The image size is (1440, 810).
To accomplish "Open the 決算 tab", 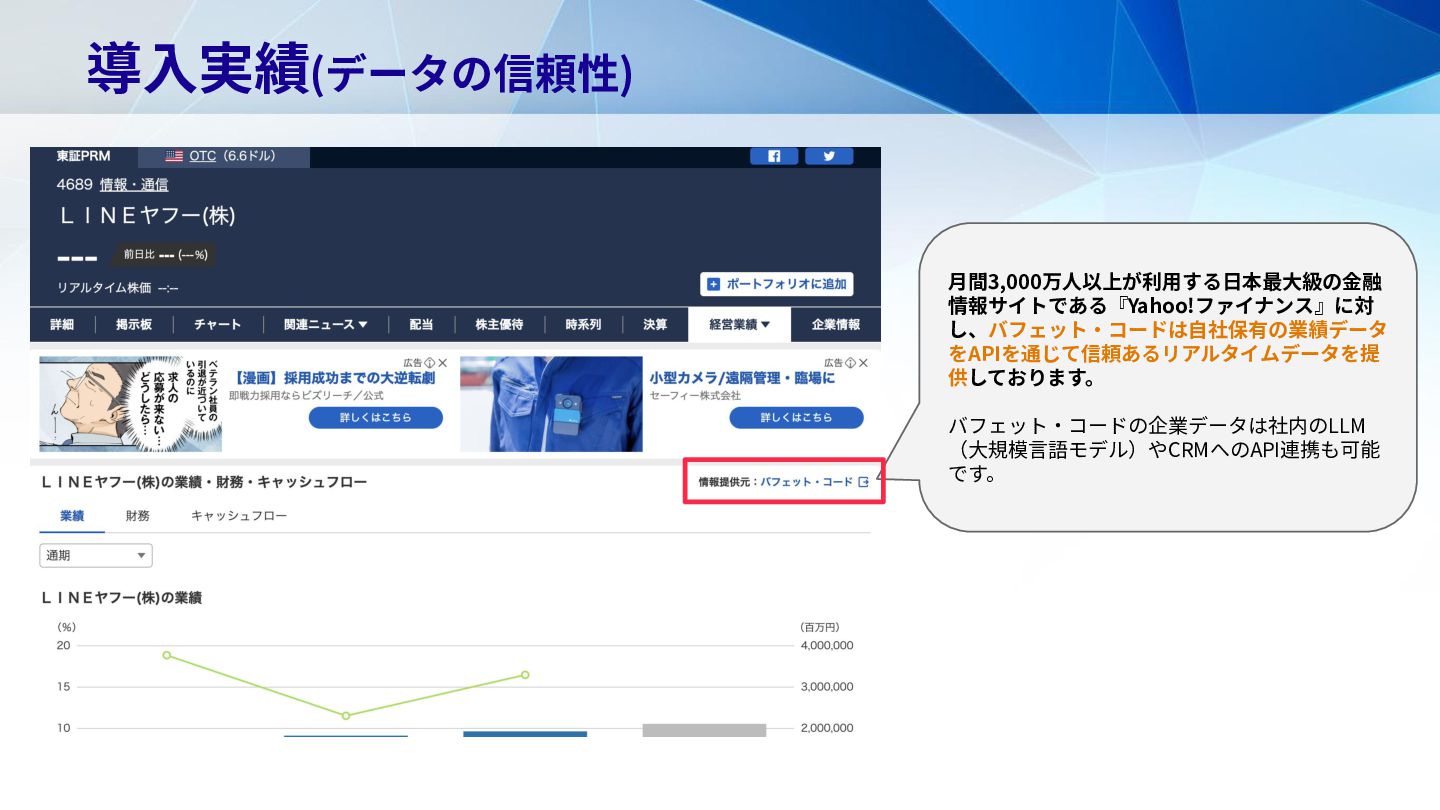I will (x=655, y=325).
